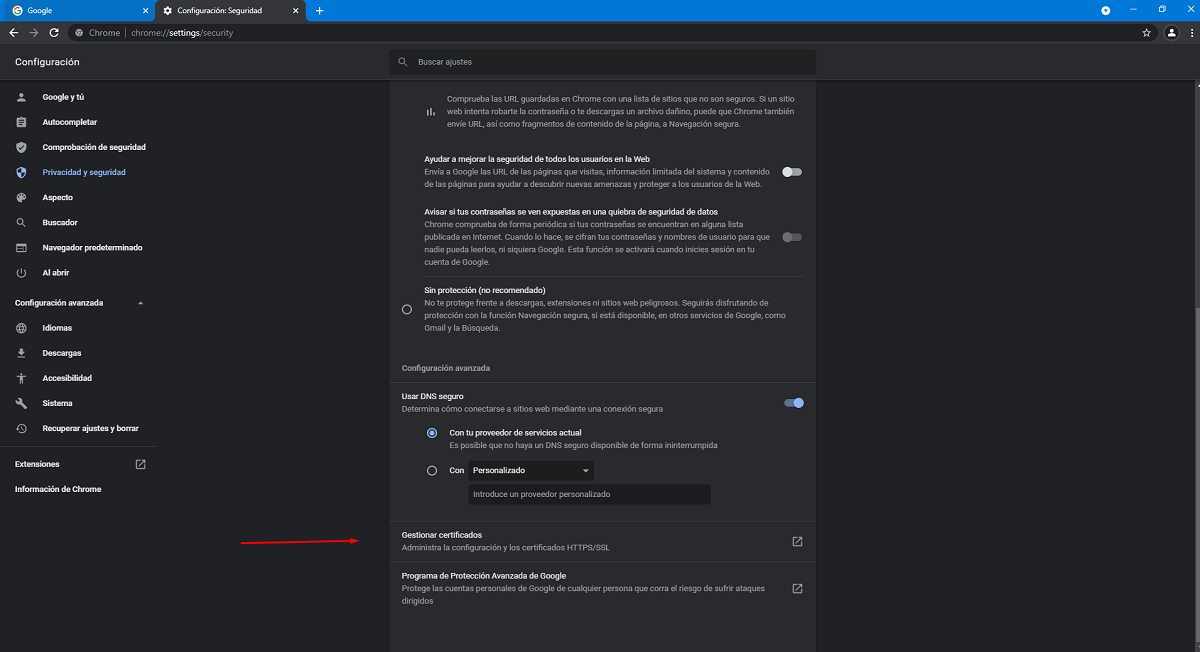1200x652 pixels.
Task: Click the address bar URL
Action: [x=182, y=33]
